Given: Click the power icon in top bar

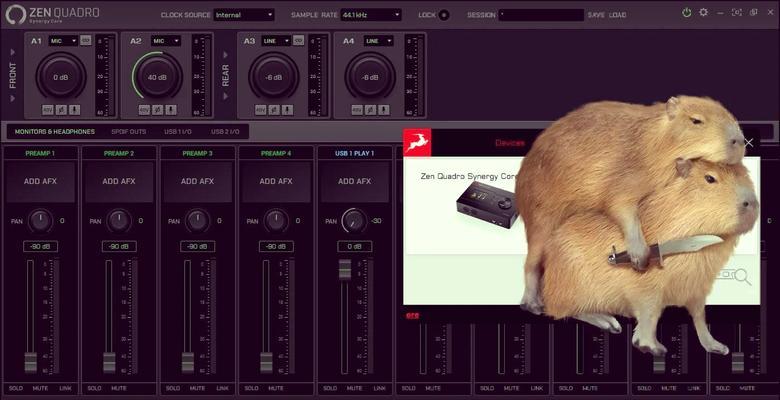Looking at the screenshot, I should (686, 13).
